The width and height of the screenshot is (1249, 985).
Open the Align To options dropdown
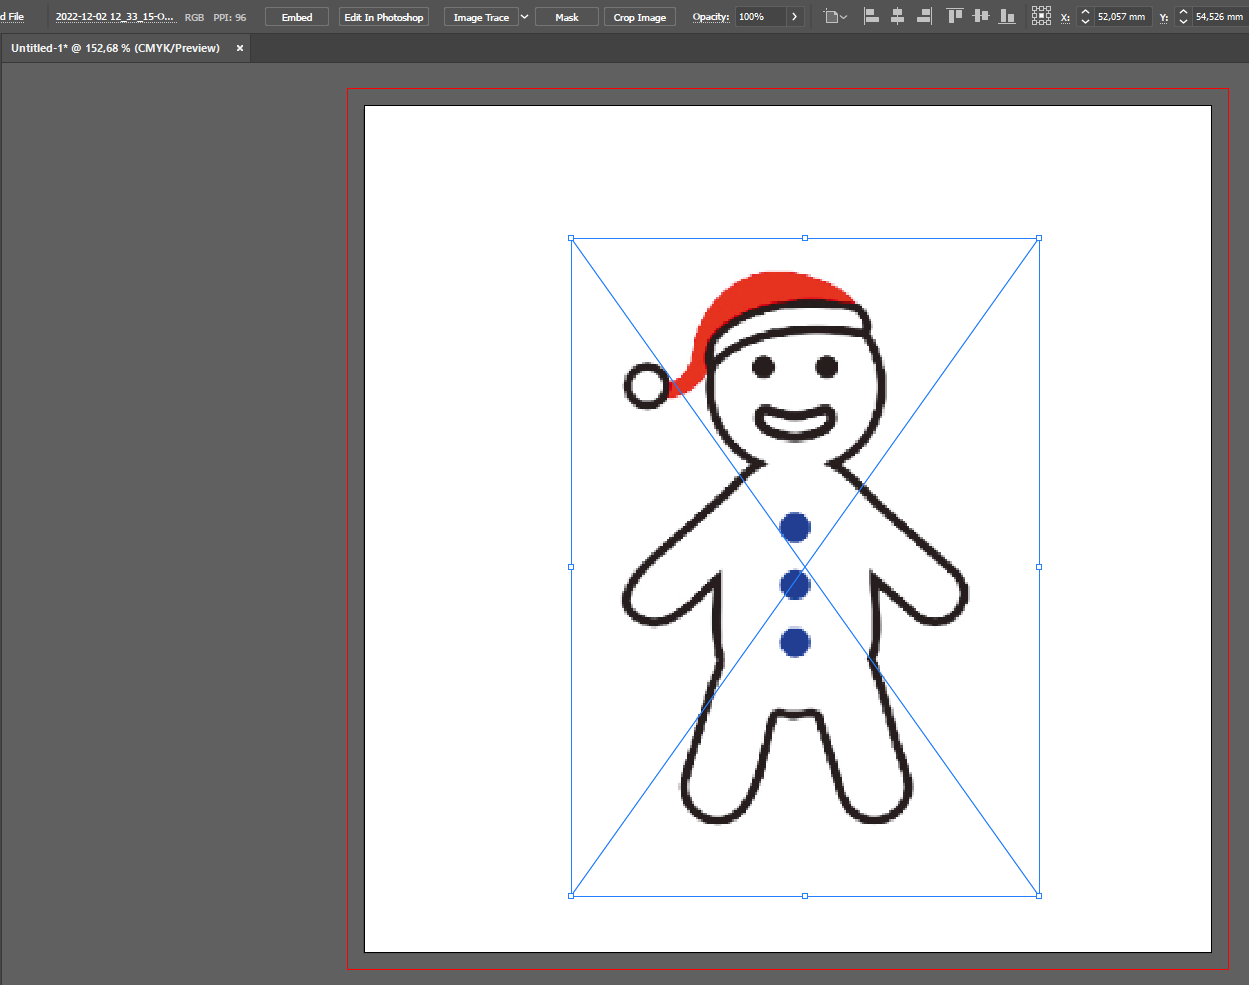pos(834,17)
